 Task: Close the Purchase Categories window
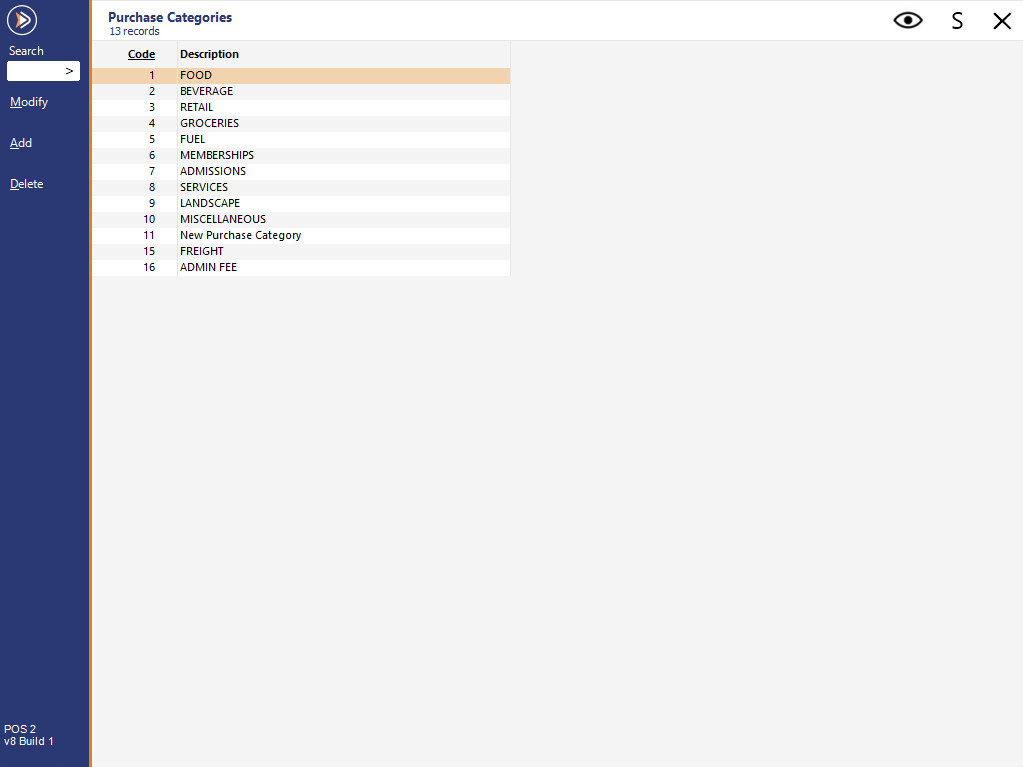1002,20
